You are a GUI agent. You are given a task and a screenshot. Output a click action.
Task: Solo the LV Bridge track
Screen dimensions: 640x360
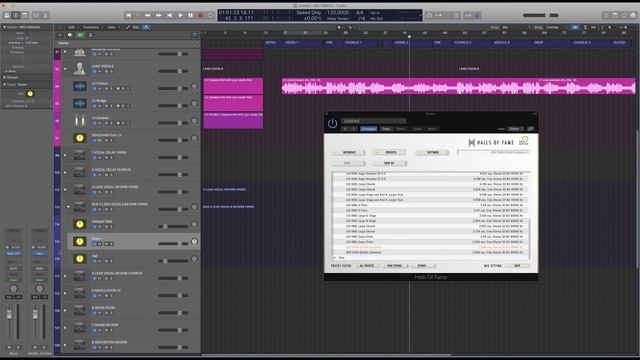[x=111, y=106]
